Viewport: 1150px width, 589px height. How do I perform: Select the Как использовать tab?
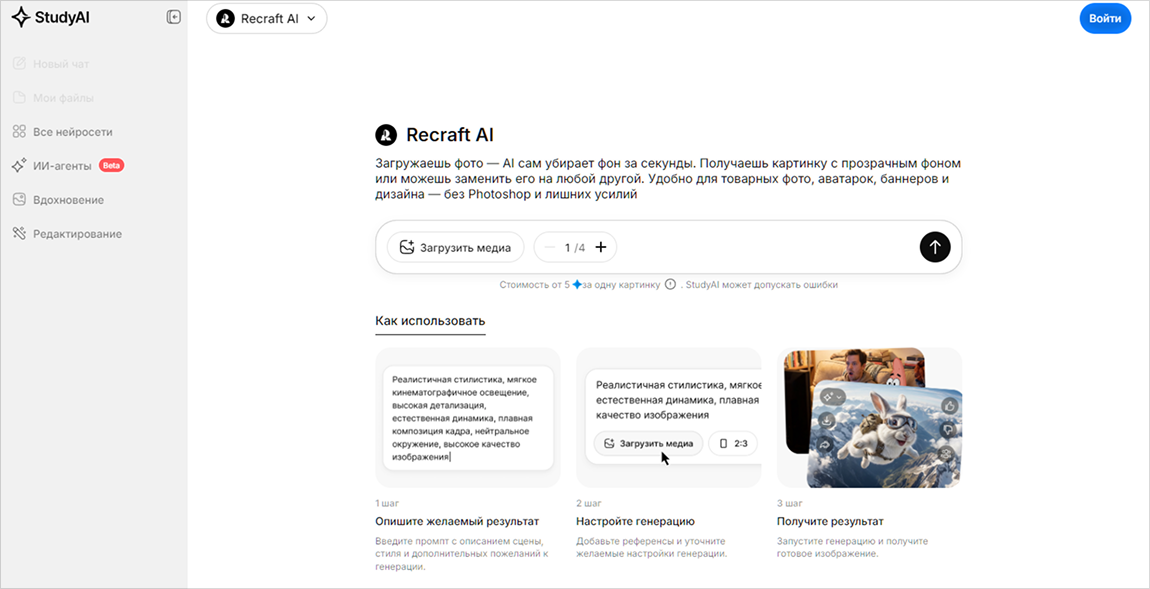[430, 321]
